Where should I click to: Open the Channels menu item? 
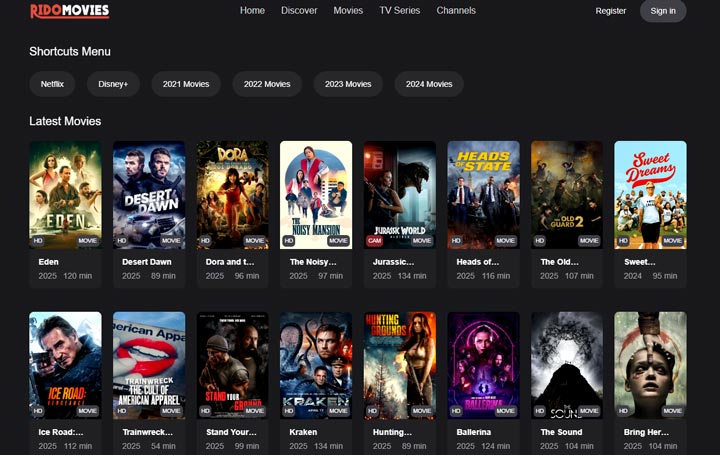pos(456,11)
